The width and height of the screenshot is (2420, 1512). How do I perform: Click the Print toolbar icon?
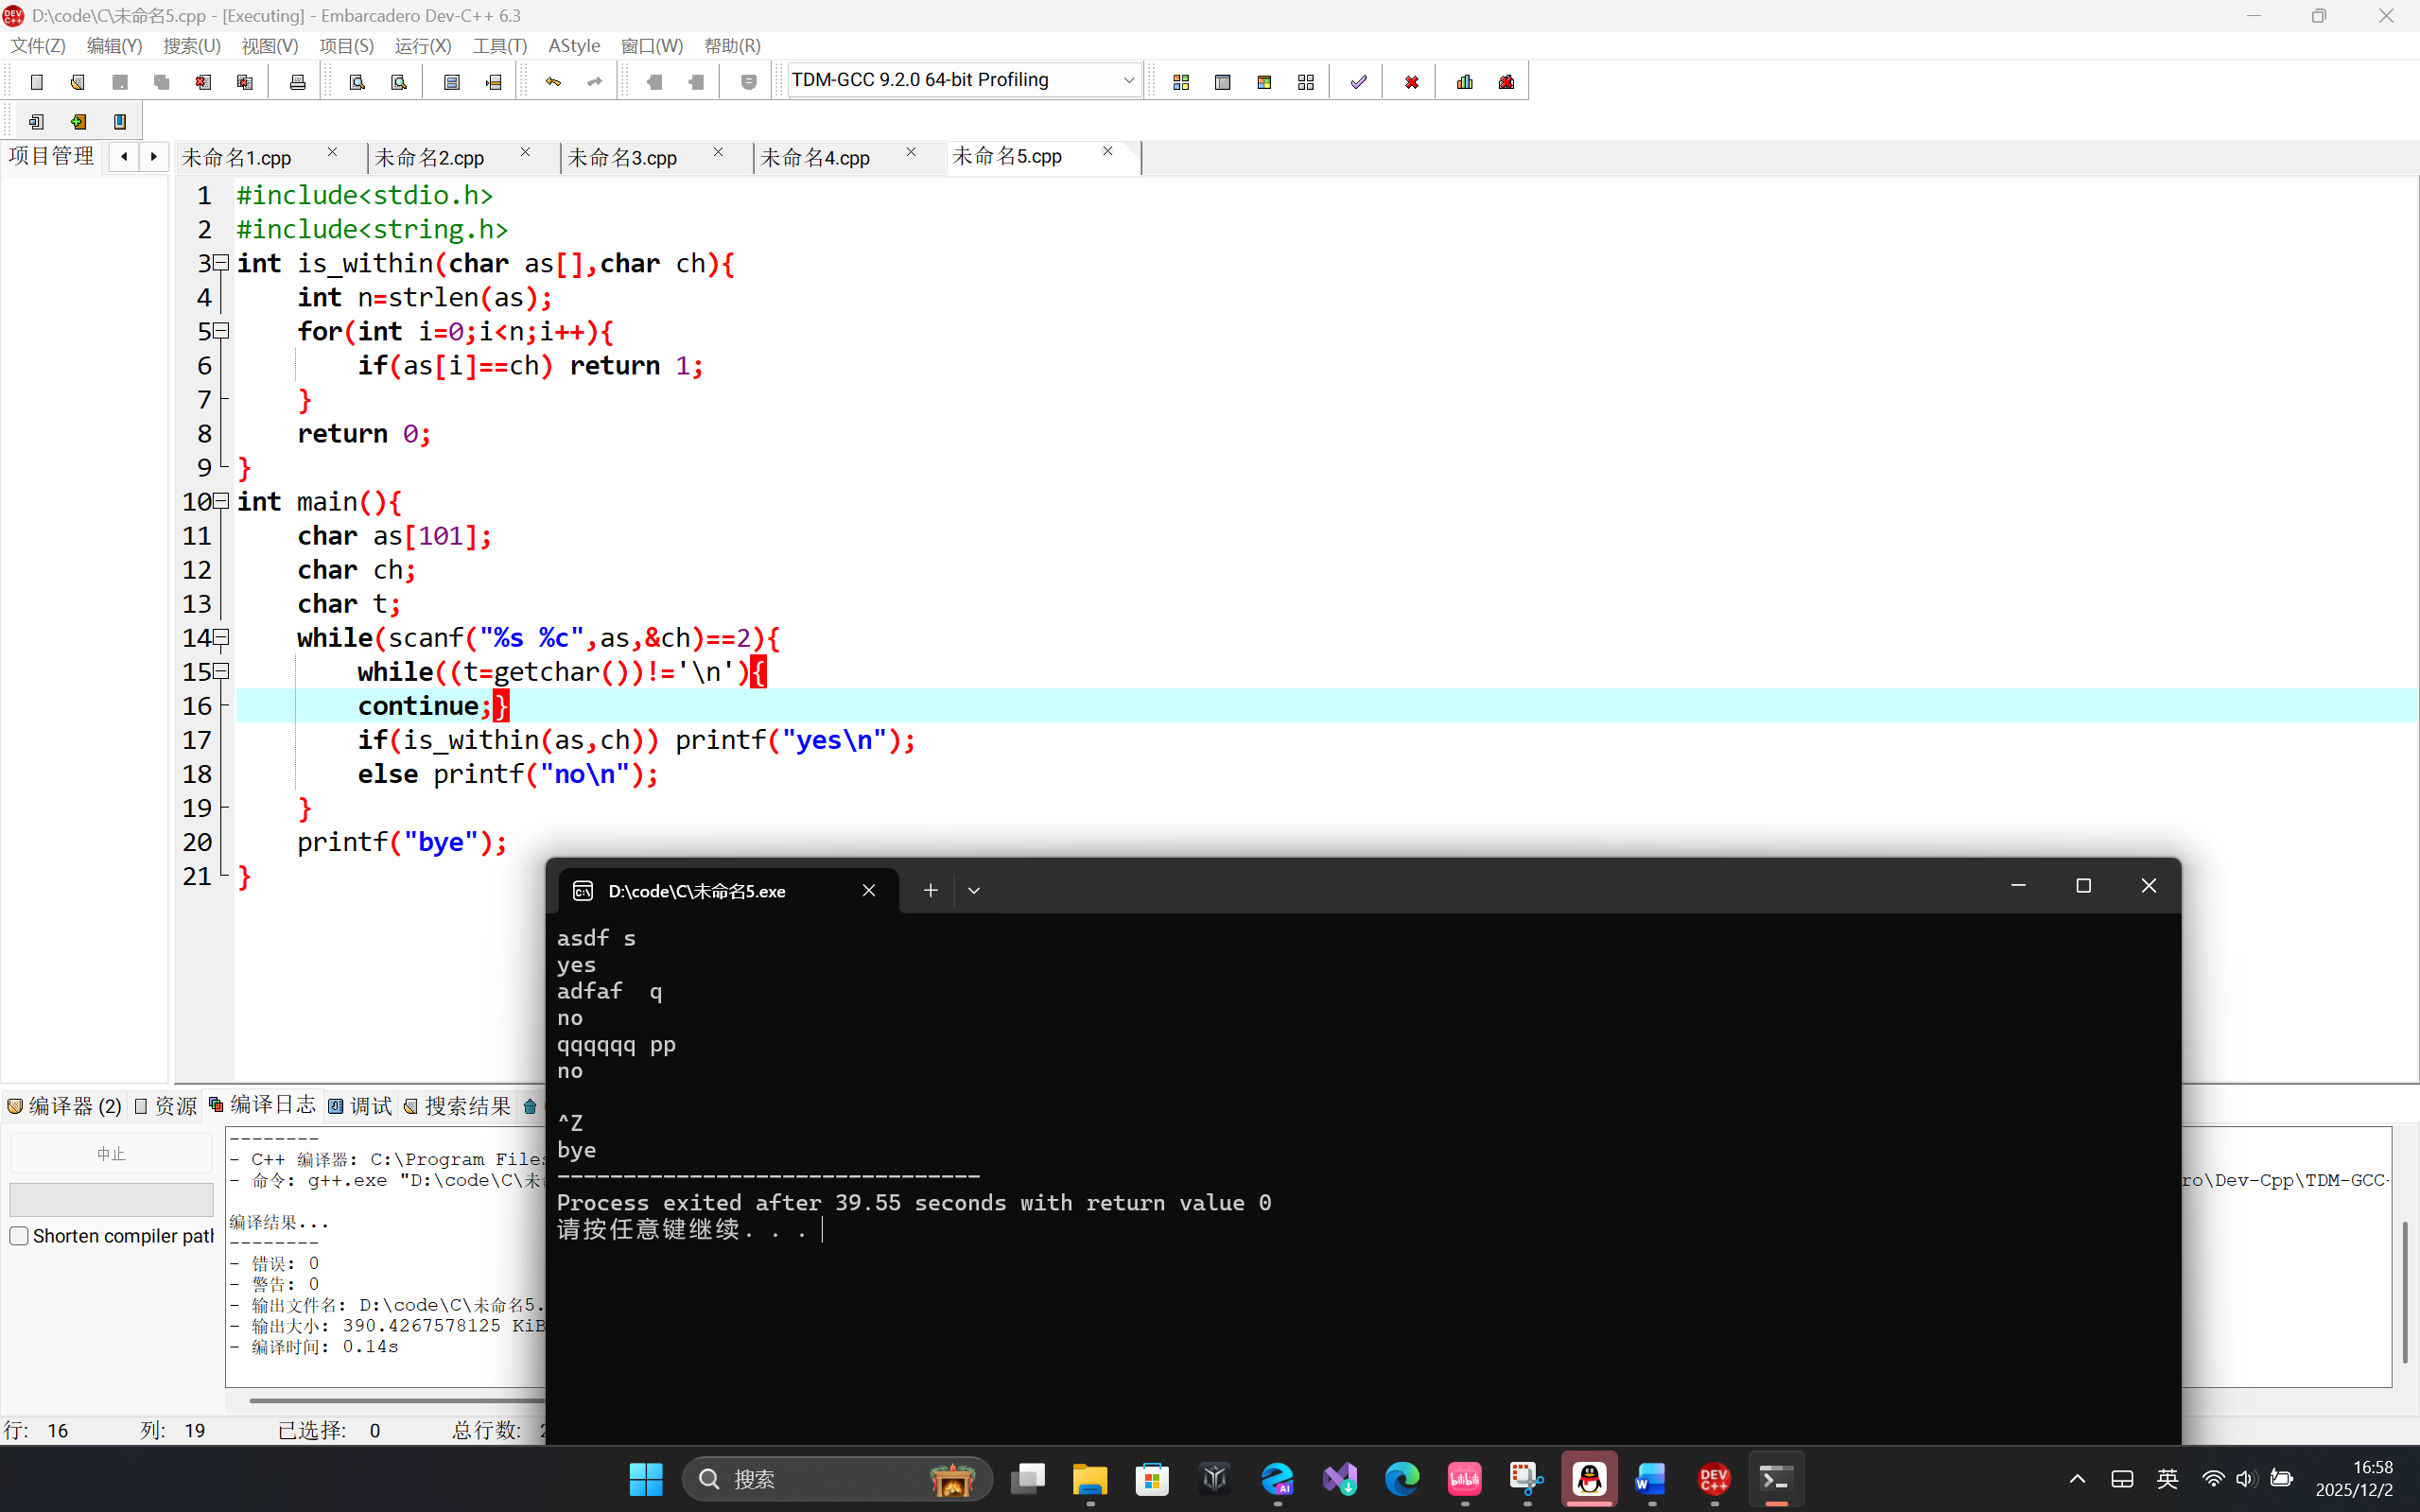(297, 82)
